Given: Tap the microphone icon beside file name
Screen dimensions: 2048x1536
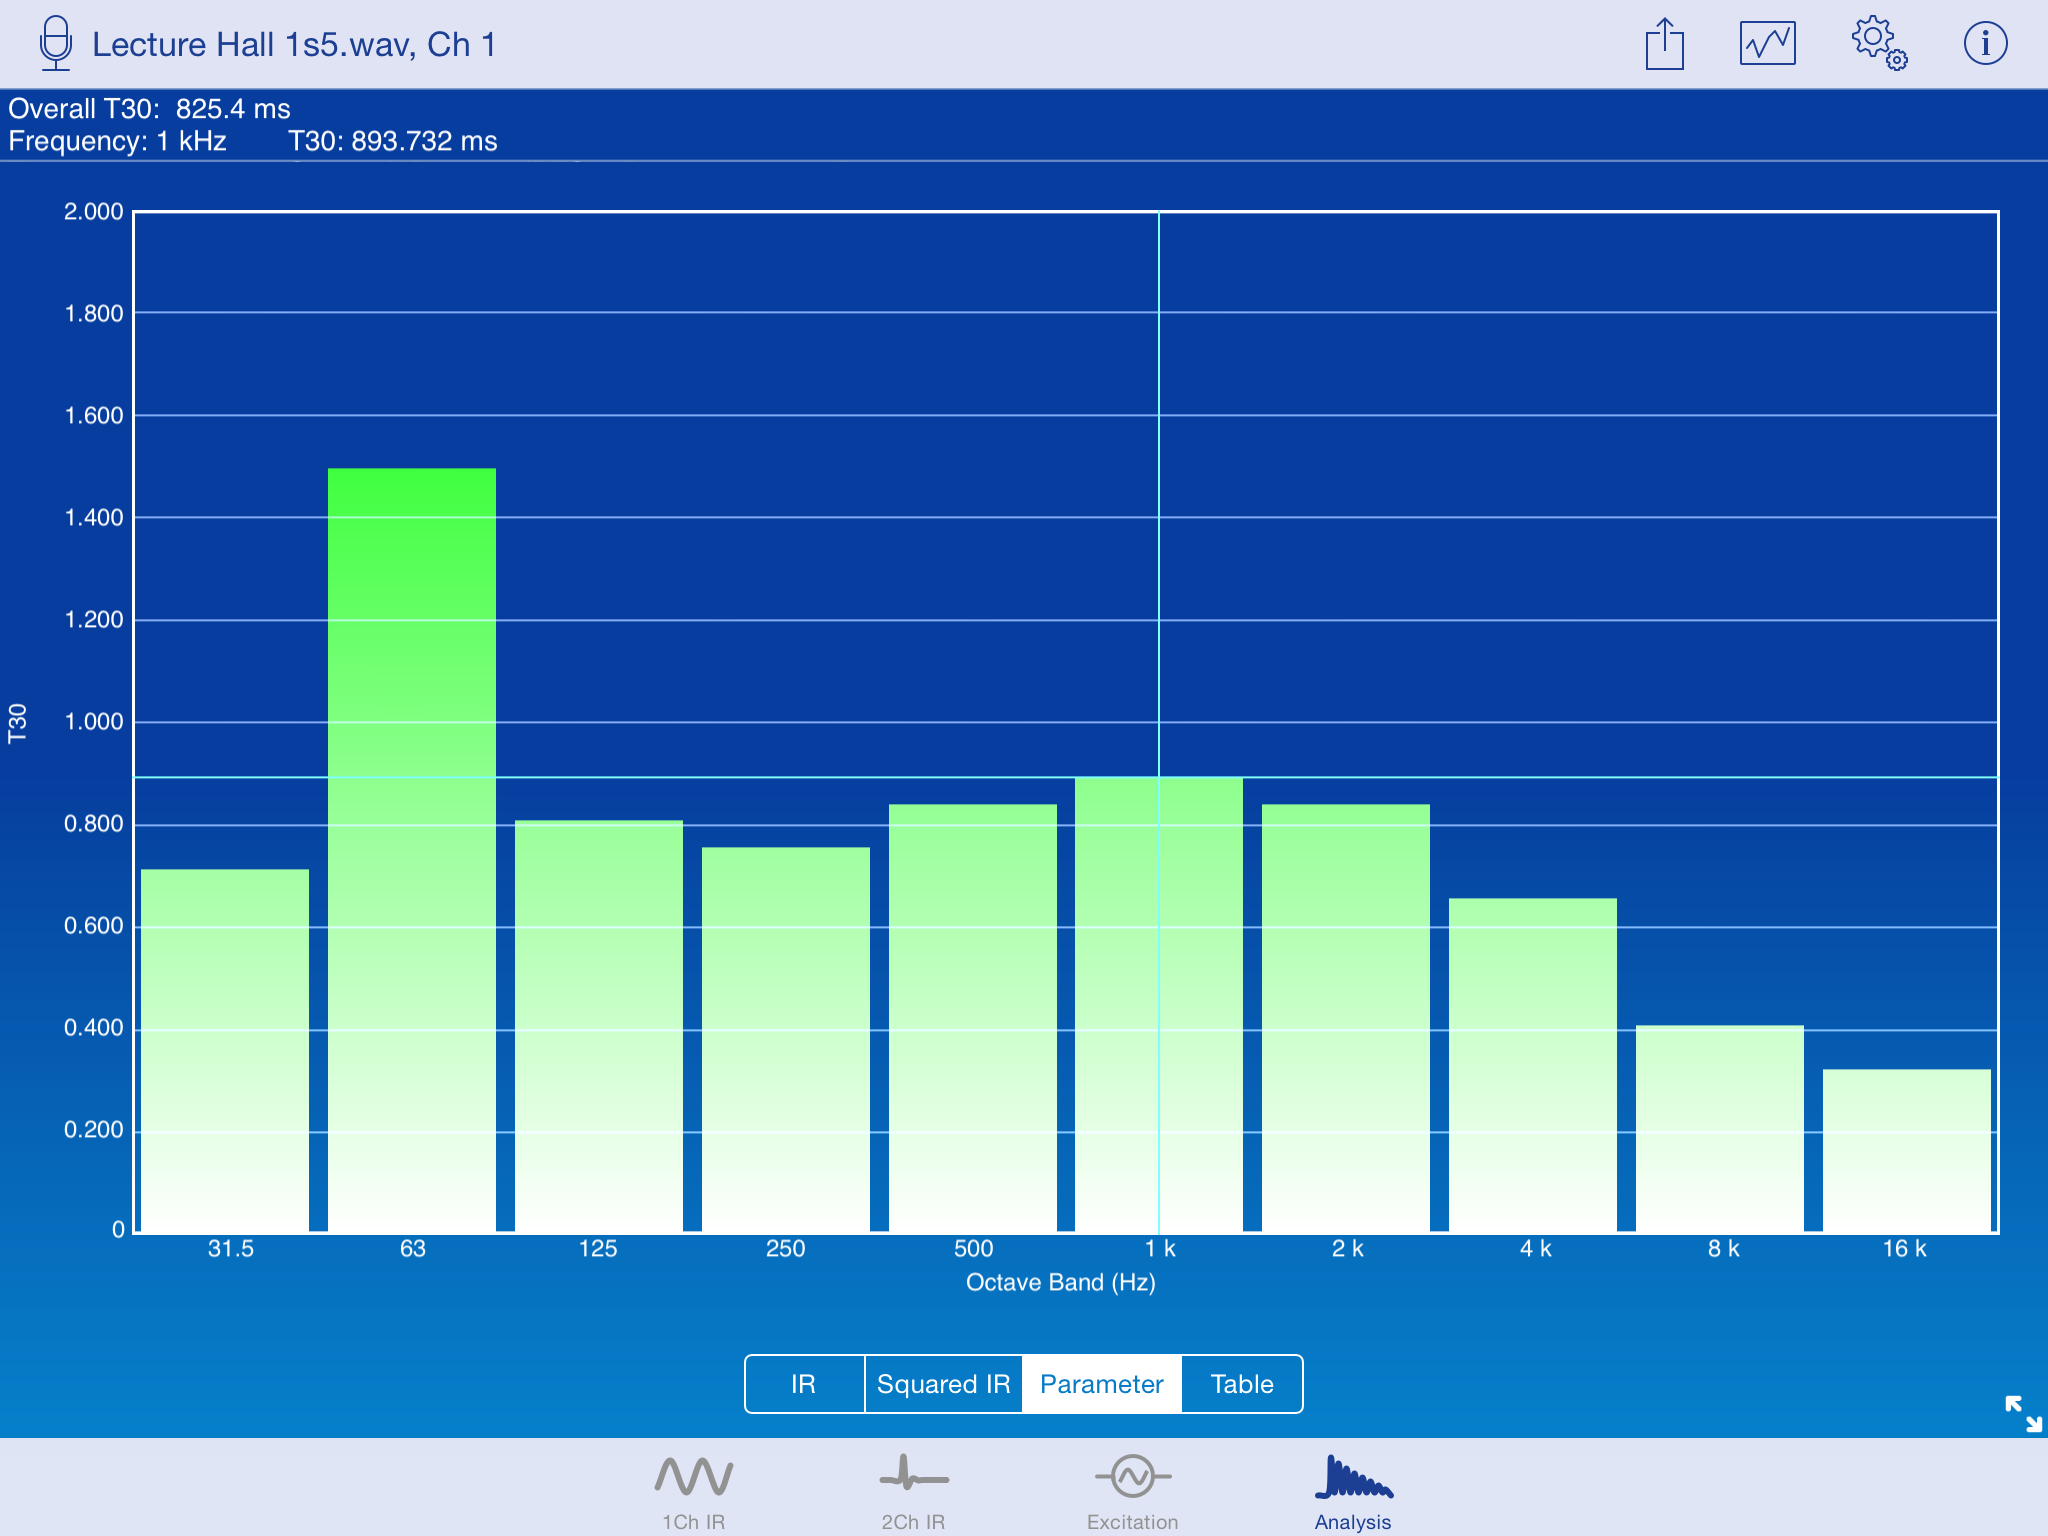Looking at the screenshot, I should pos(56,44).
